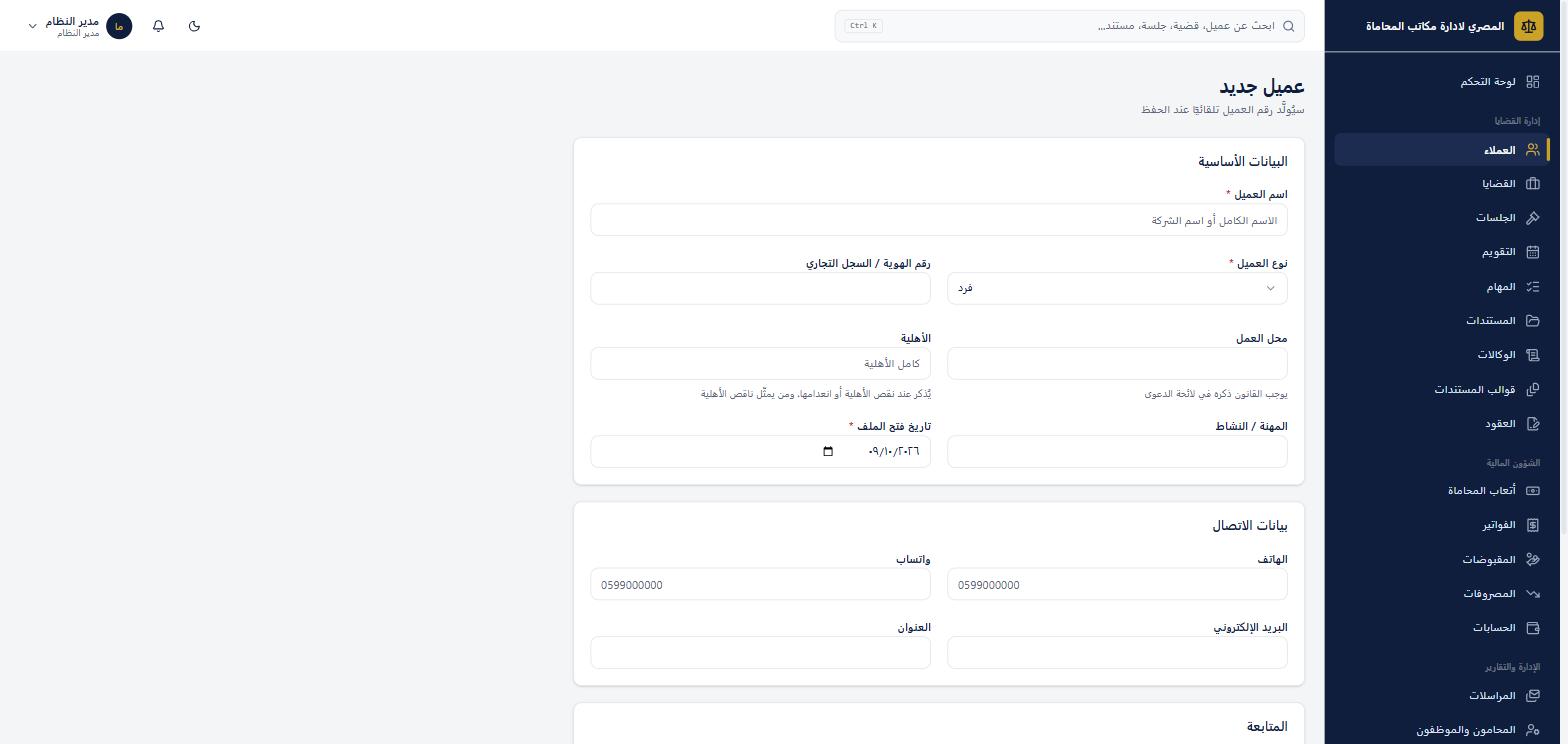1568x744 pixels.
Task: Expand the user menu chevron
Action: click(x=32, y=26)
